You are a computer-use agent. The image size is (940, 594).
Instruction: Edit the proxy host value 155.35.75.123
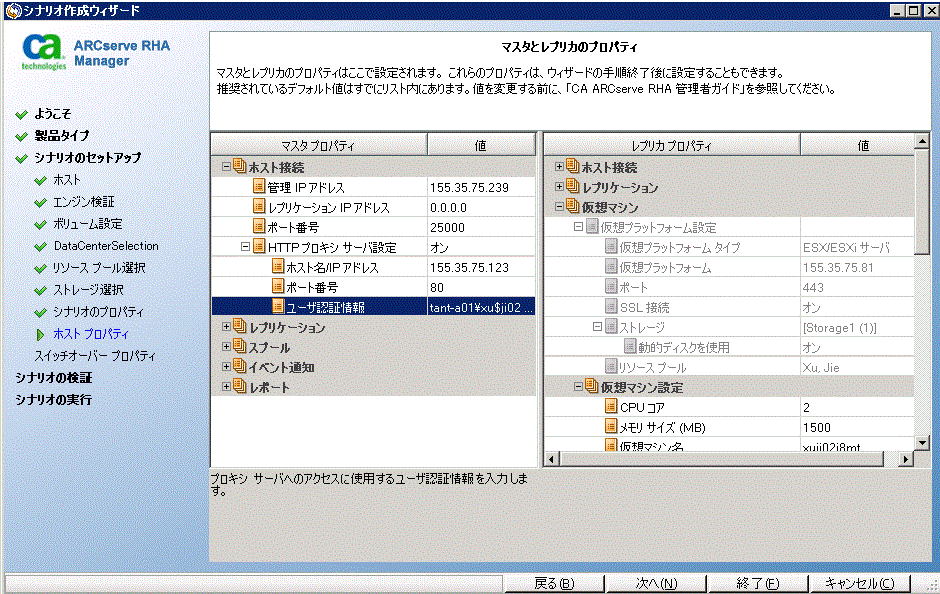click(x=481, y=267)
